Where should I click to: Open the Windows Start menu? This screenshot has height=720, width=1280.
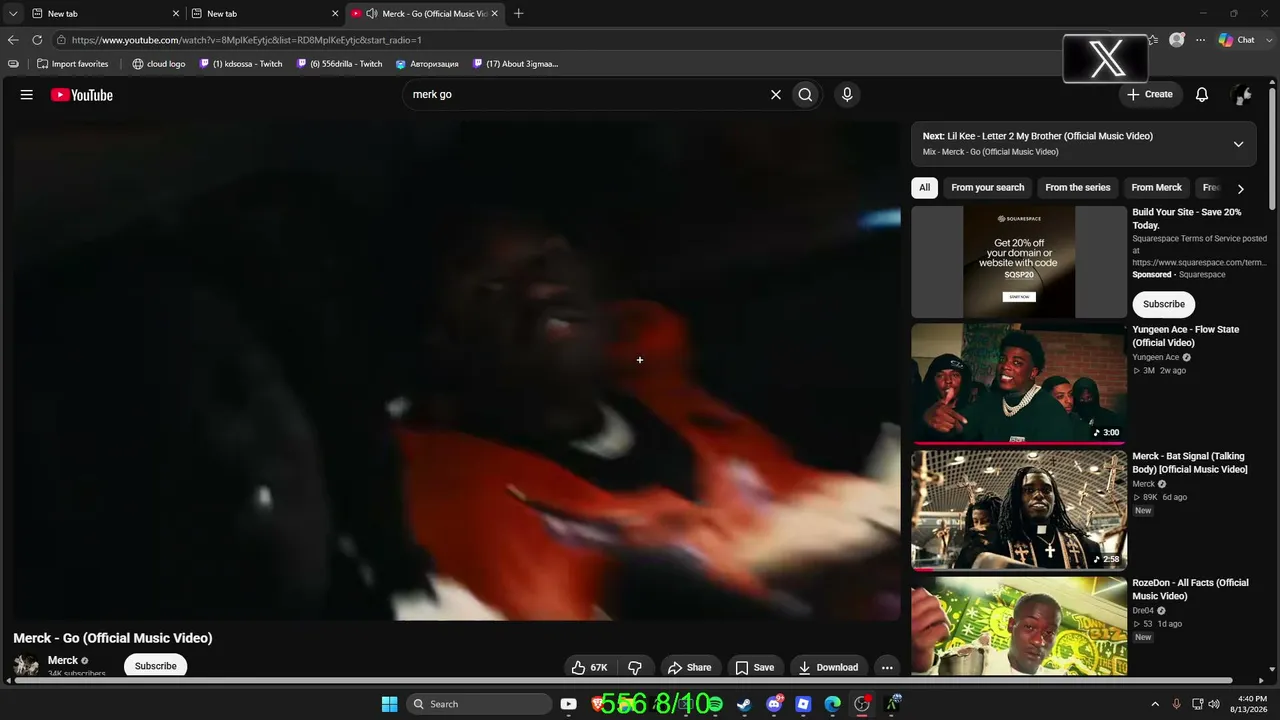click(389, 704)
